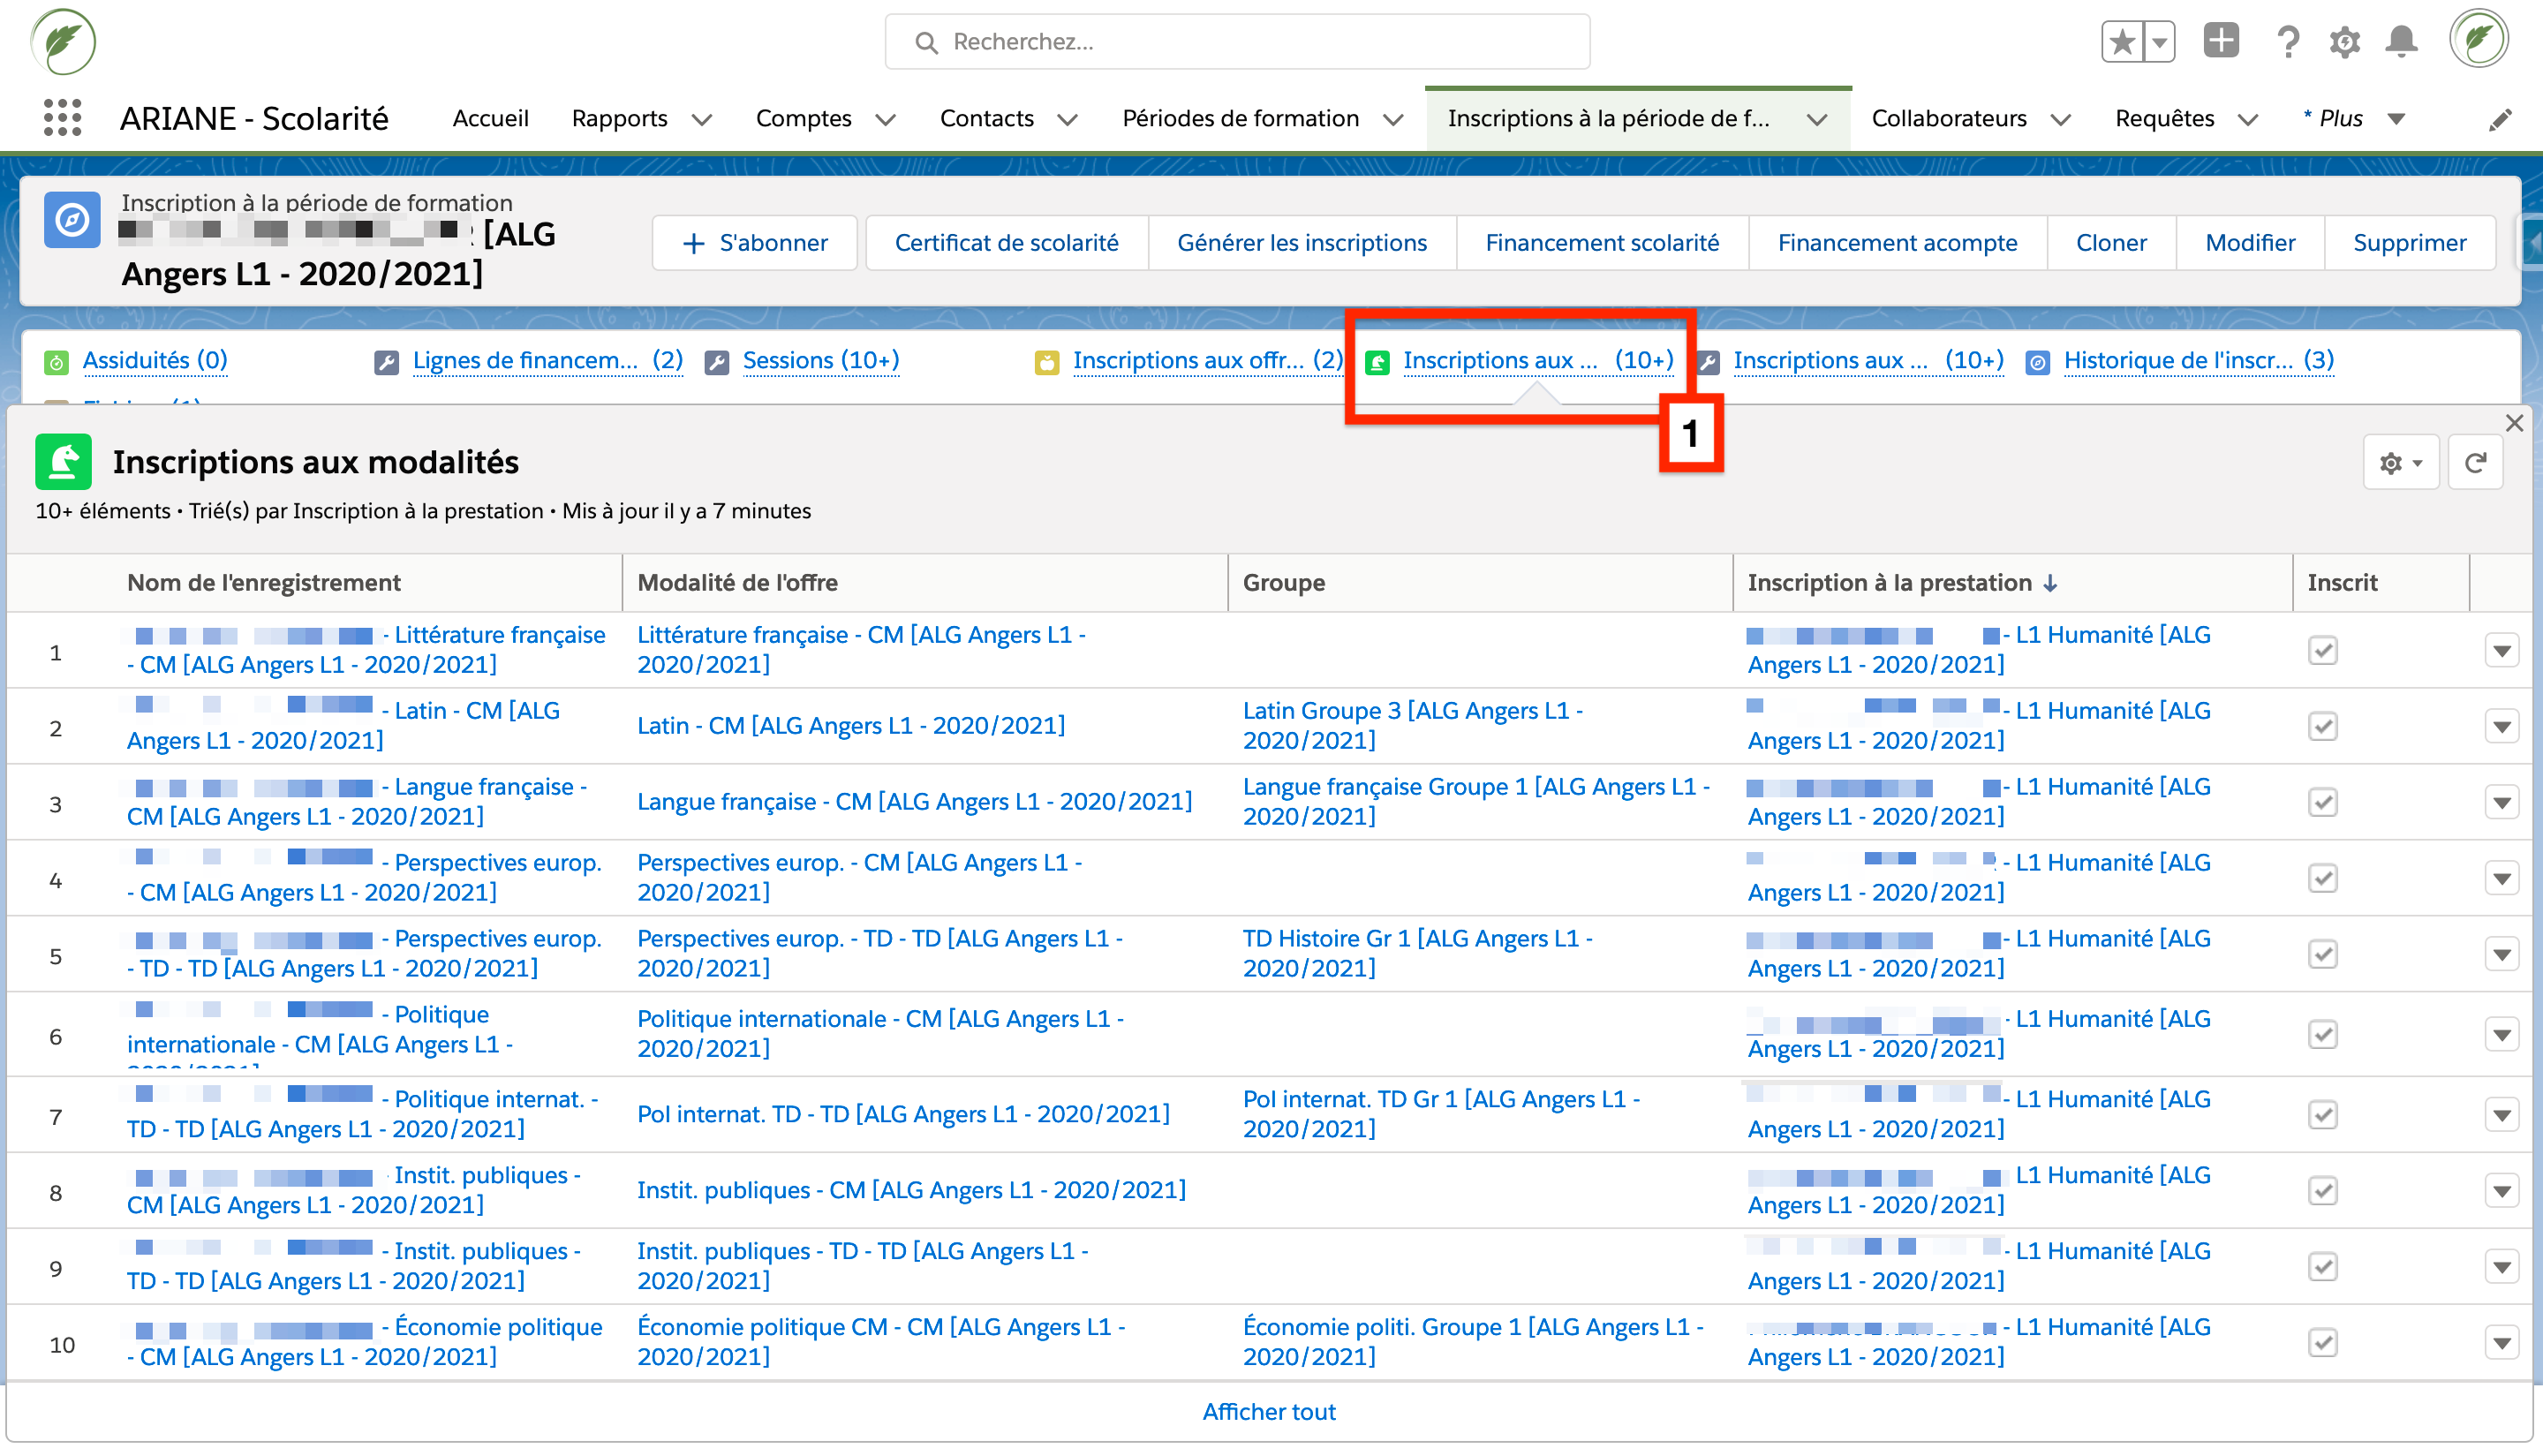Go to the Accueil tab
Viewport: 2543px width, 1456px height.
click(490, 118)
